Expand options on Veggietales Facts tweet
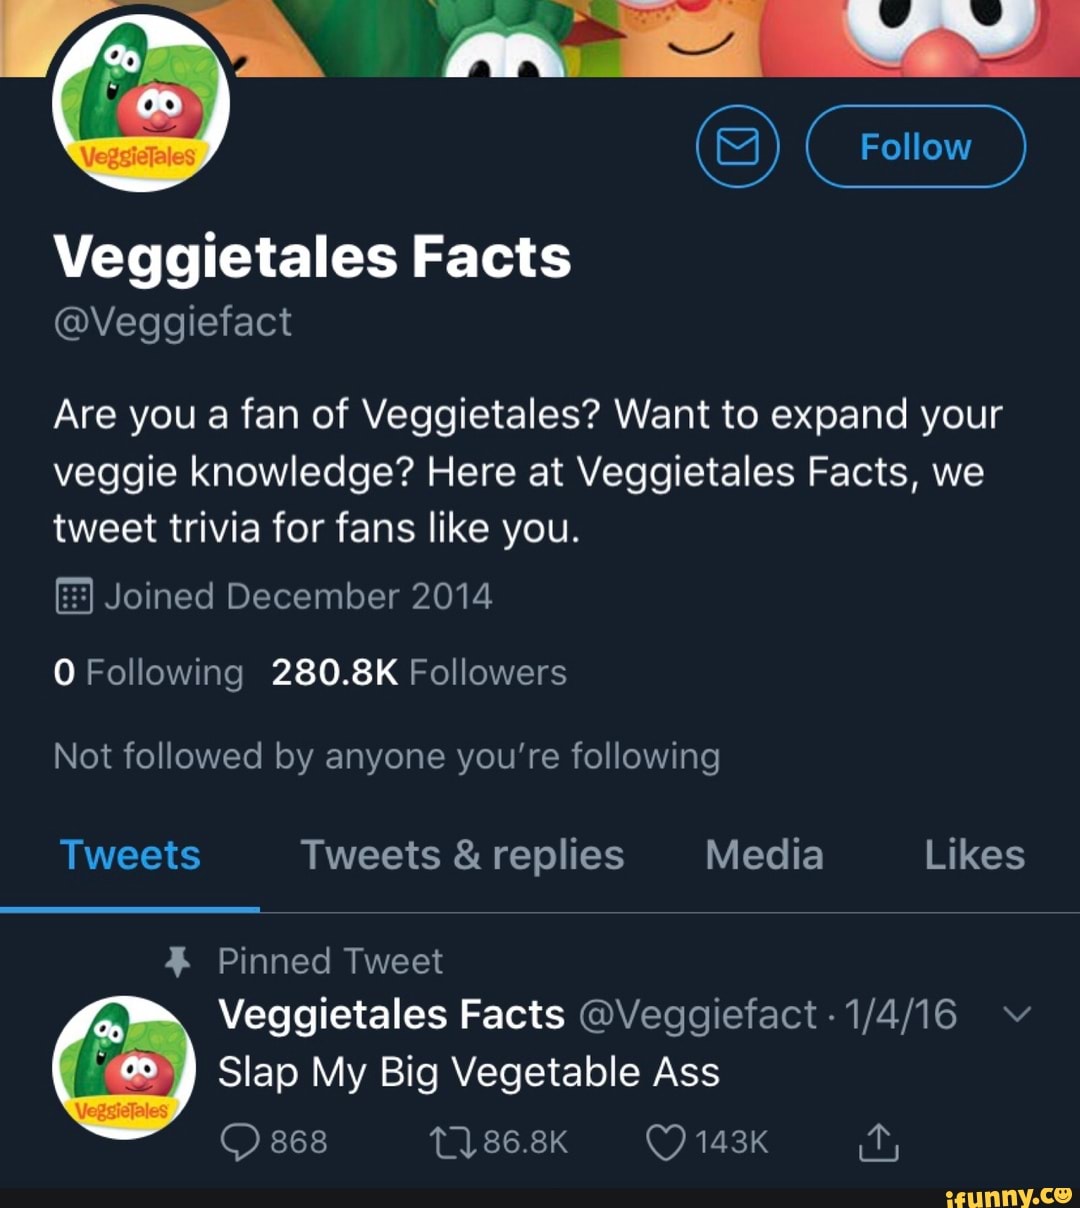The width and height of the screenshot is (1080, 1208). tap(1018, 1013)
